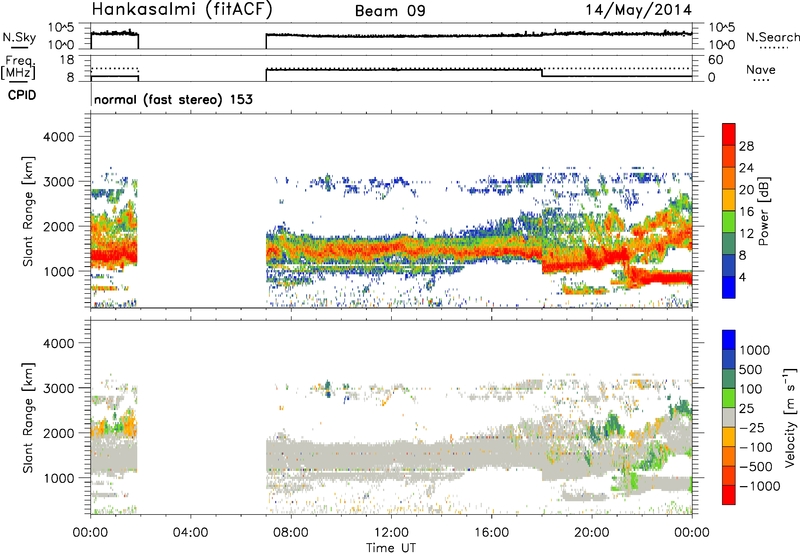Click the date "14/May/2014"
Image resolution: width=800 pixels, height=554 pixels.
point(638,10)
